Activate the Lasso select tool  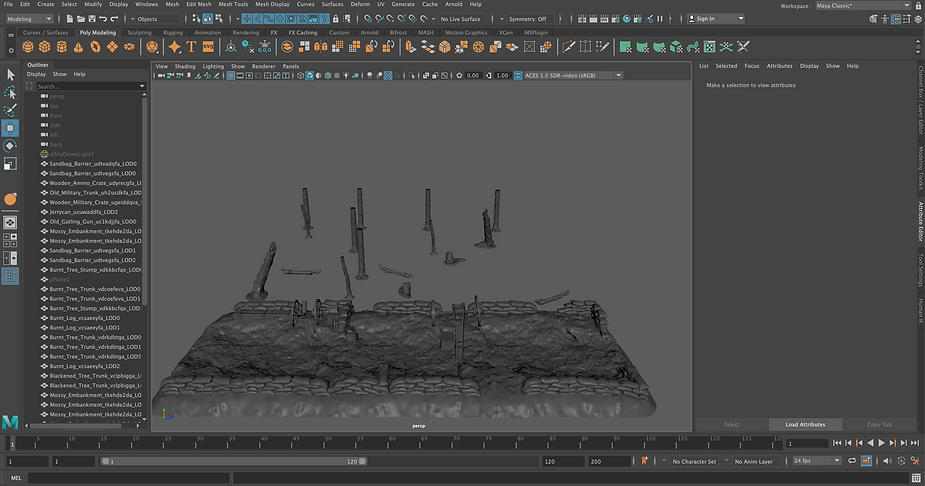click(10, 92)
